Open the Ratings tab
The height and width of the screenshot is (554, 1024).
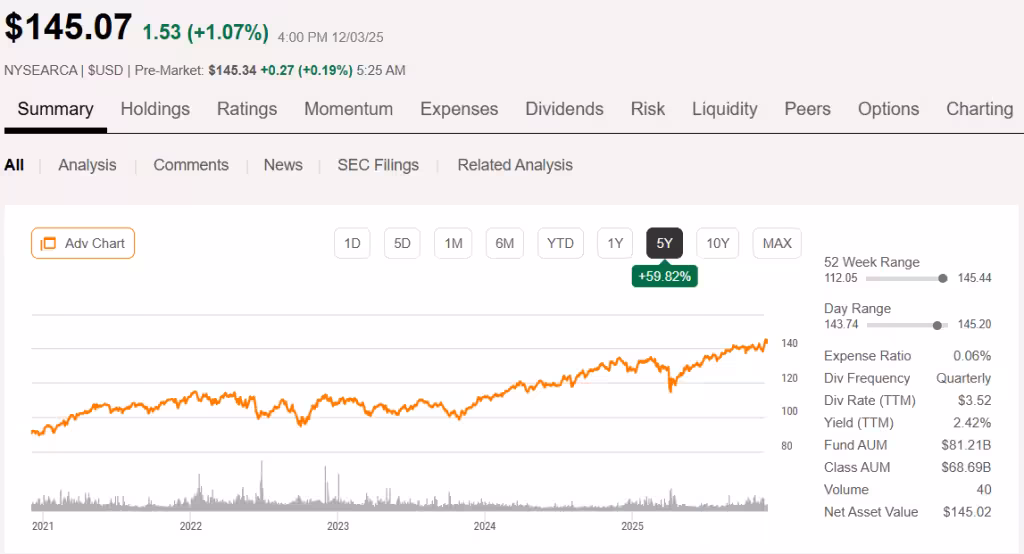(247, 109)
